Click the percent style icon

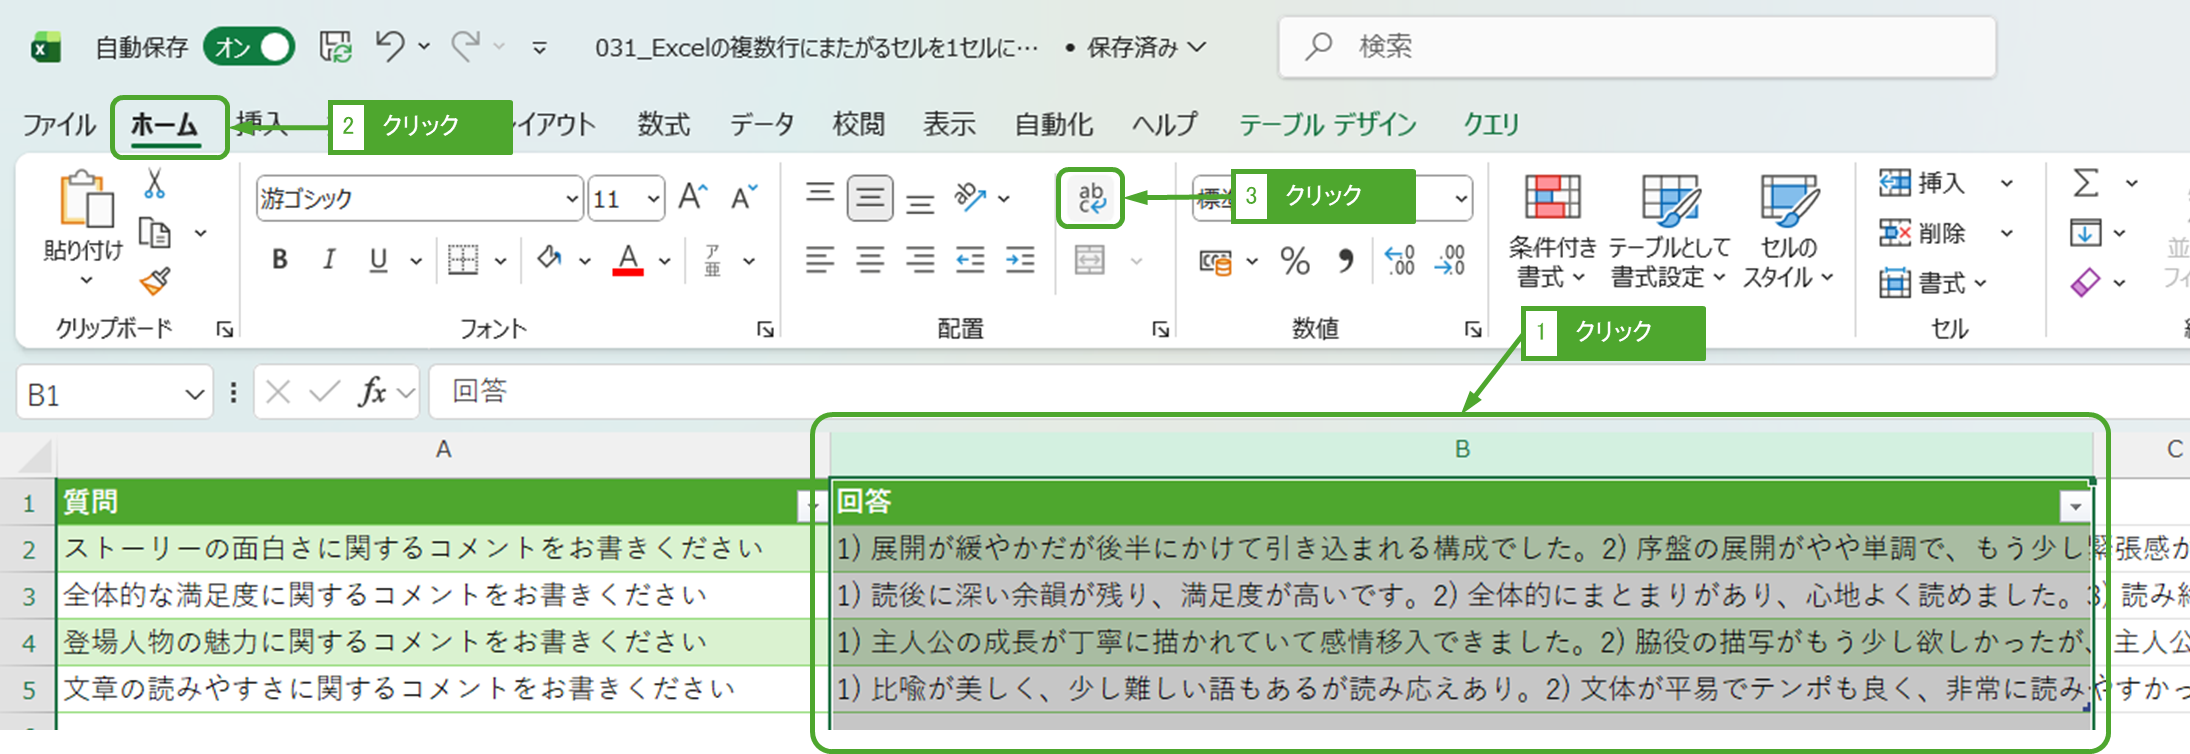[x=1295, y=262]
